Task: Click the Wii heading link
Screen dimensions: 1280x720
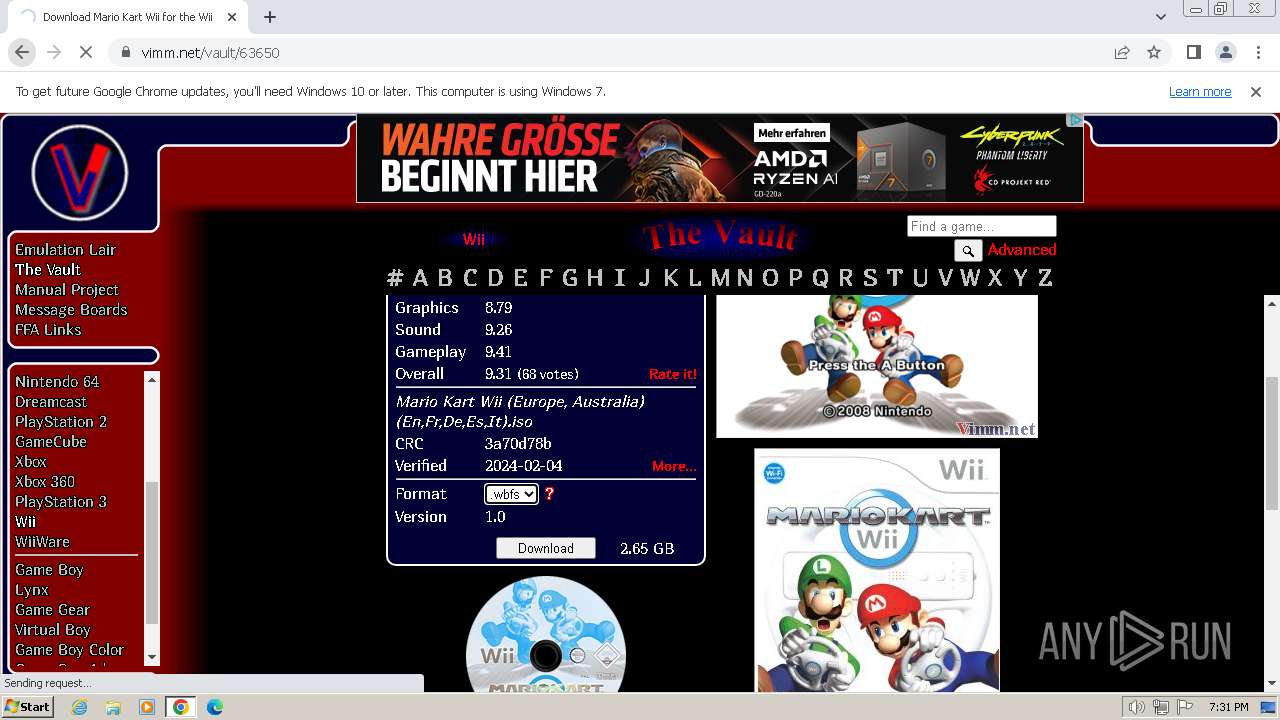Action: coord(473,240)
